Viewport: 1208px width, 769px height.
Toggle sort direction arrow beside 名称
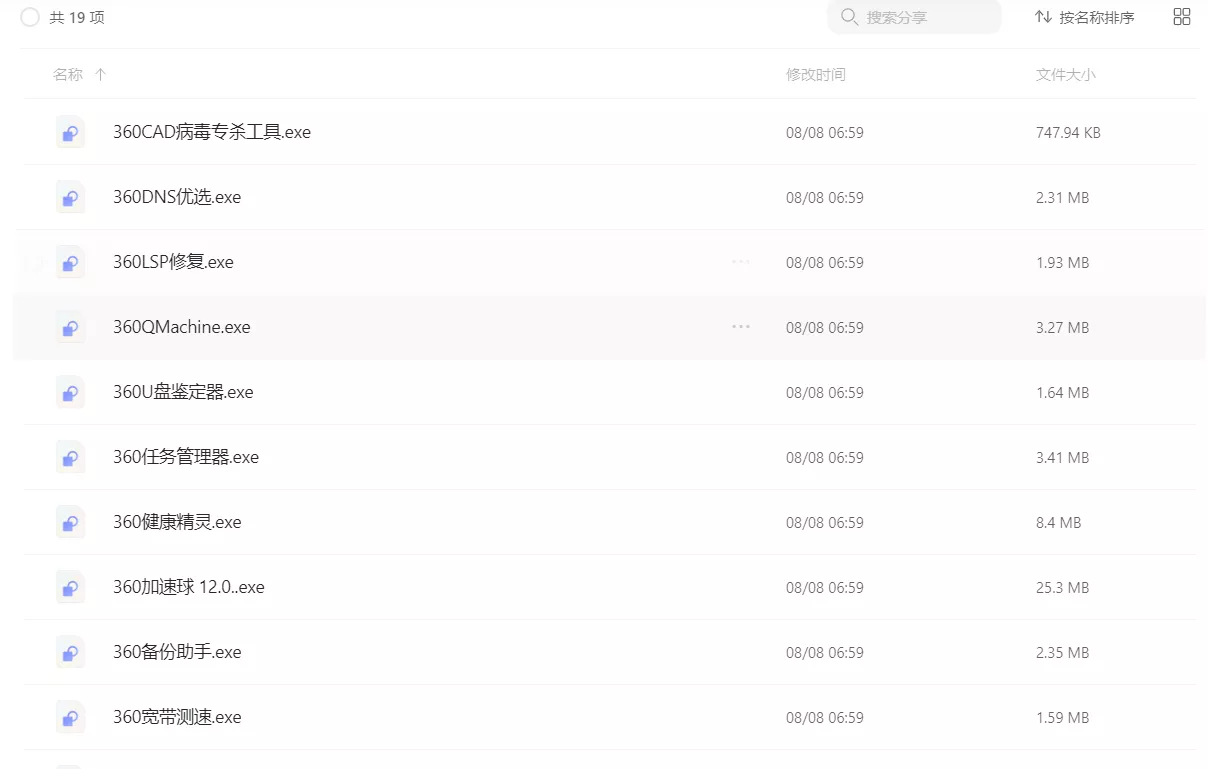[x=100, y=75]
